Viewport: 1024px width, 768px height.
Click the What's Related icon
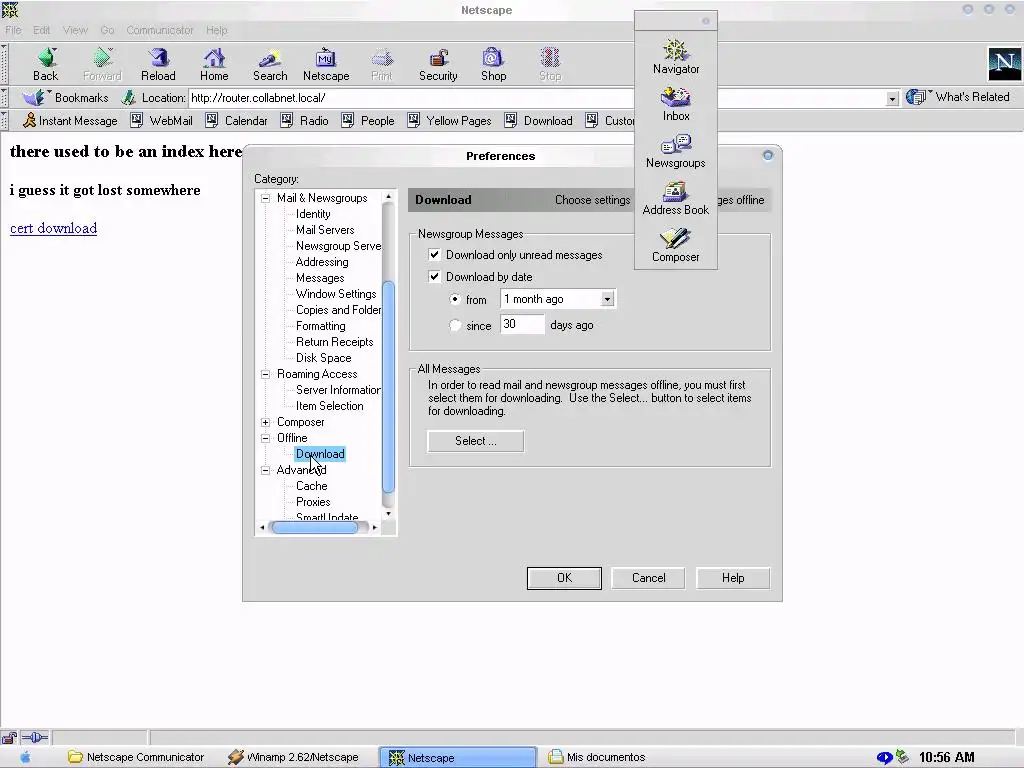click(x=916, y=97)
